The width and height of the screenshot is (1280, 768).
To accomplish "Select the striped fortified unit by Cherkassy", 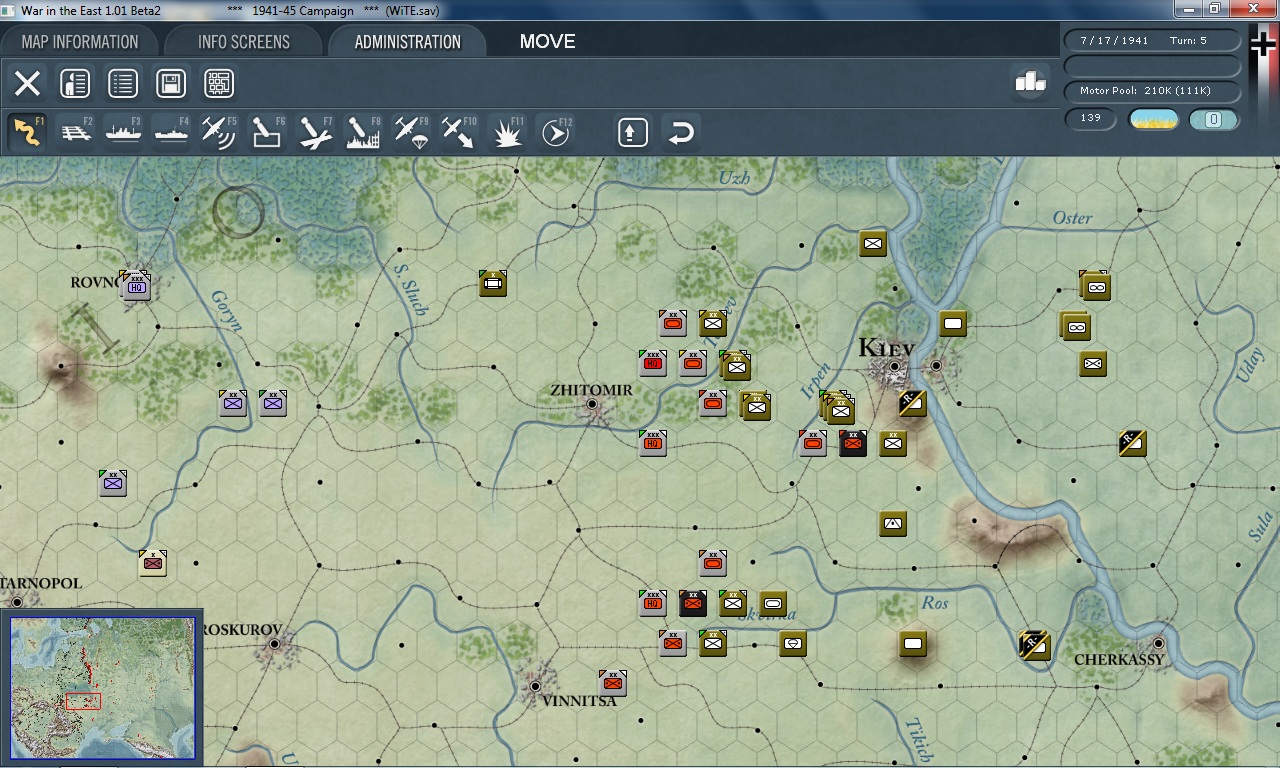I will 1034,645.
